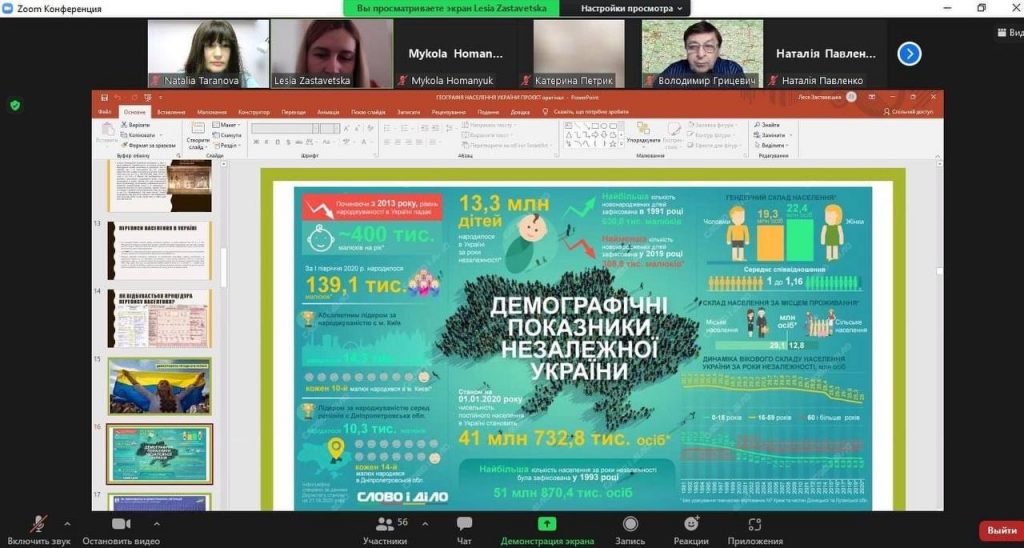Select slide 15 thumbnail with the flag
Image resolution: width=1024 pixels, height=548 pixels.
[x=159, y=386]
